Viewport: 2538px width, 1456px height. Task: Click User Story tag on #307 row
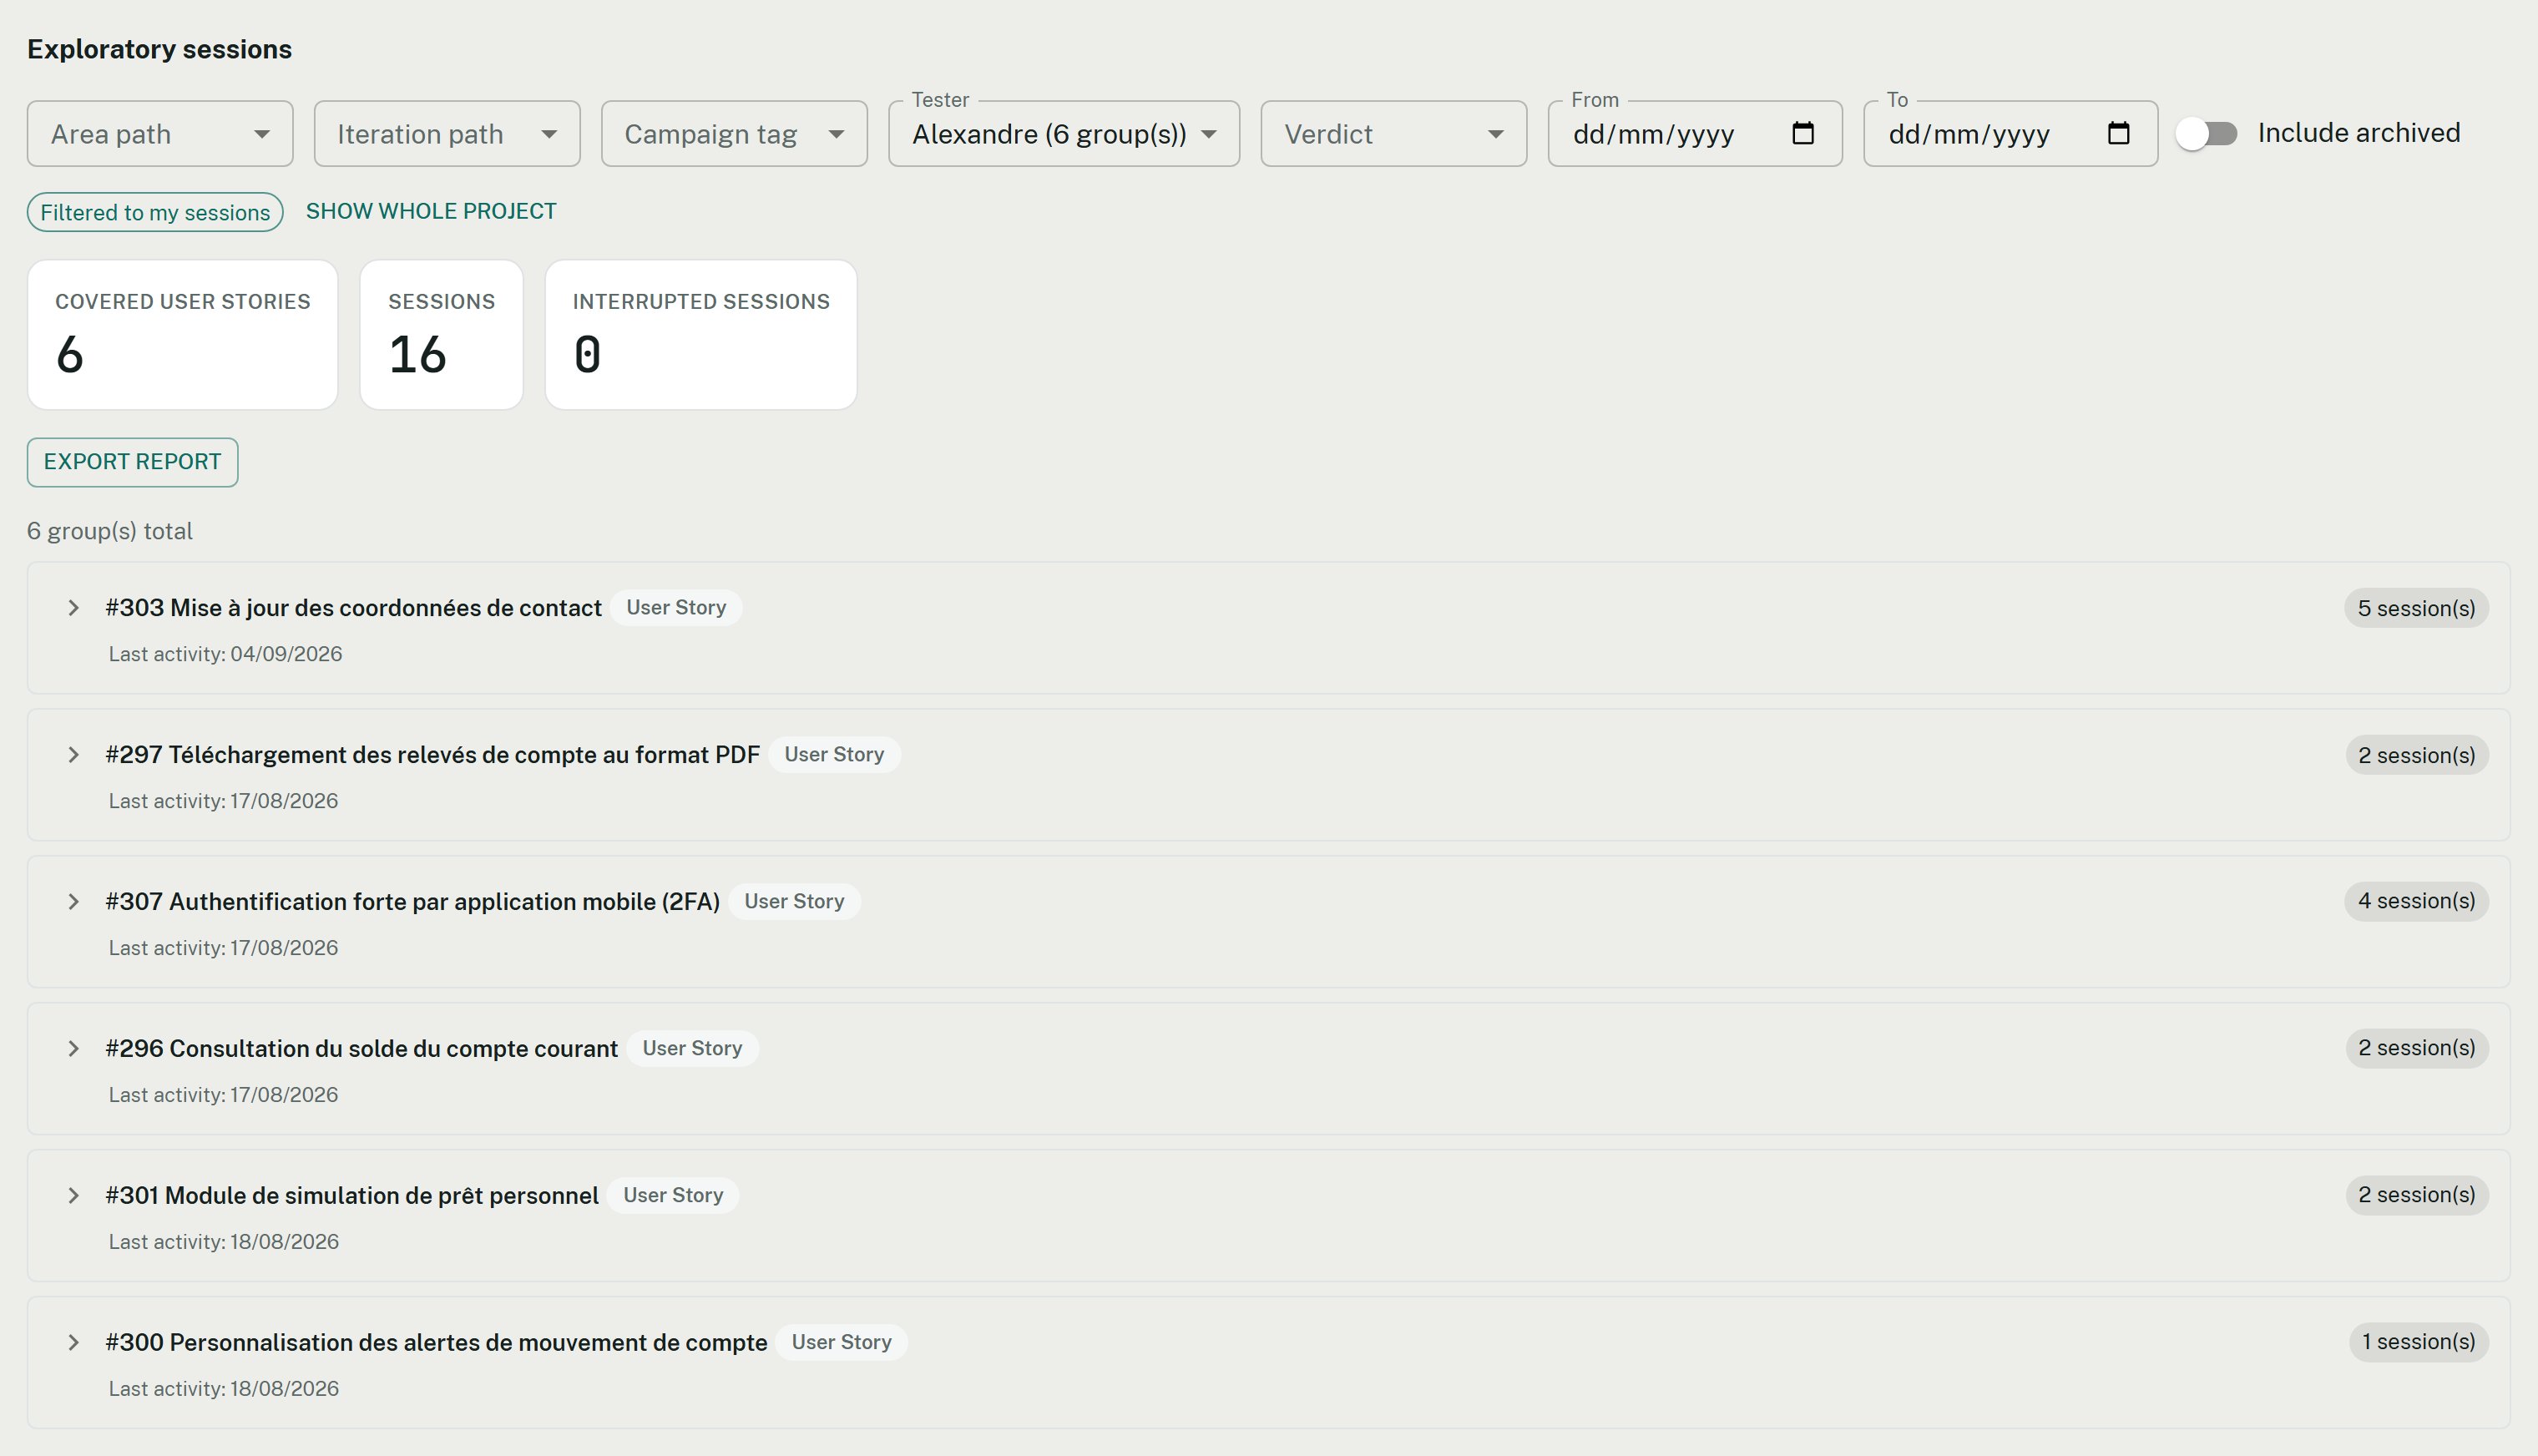[x=794, y=902]
